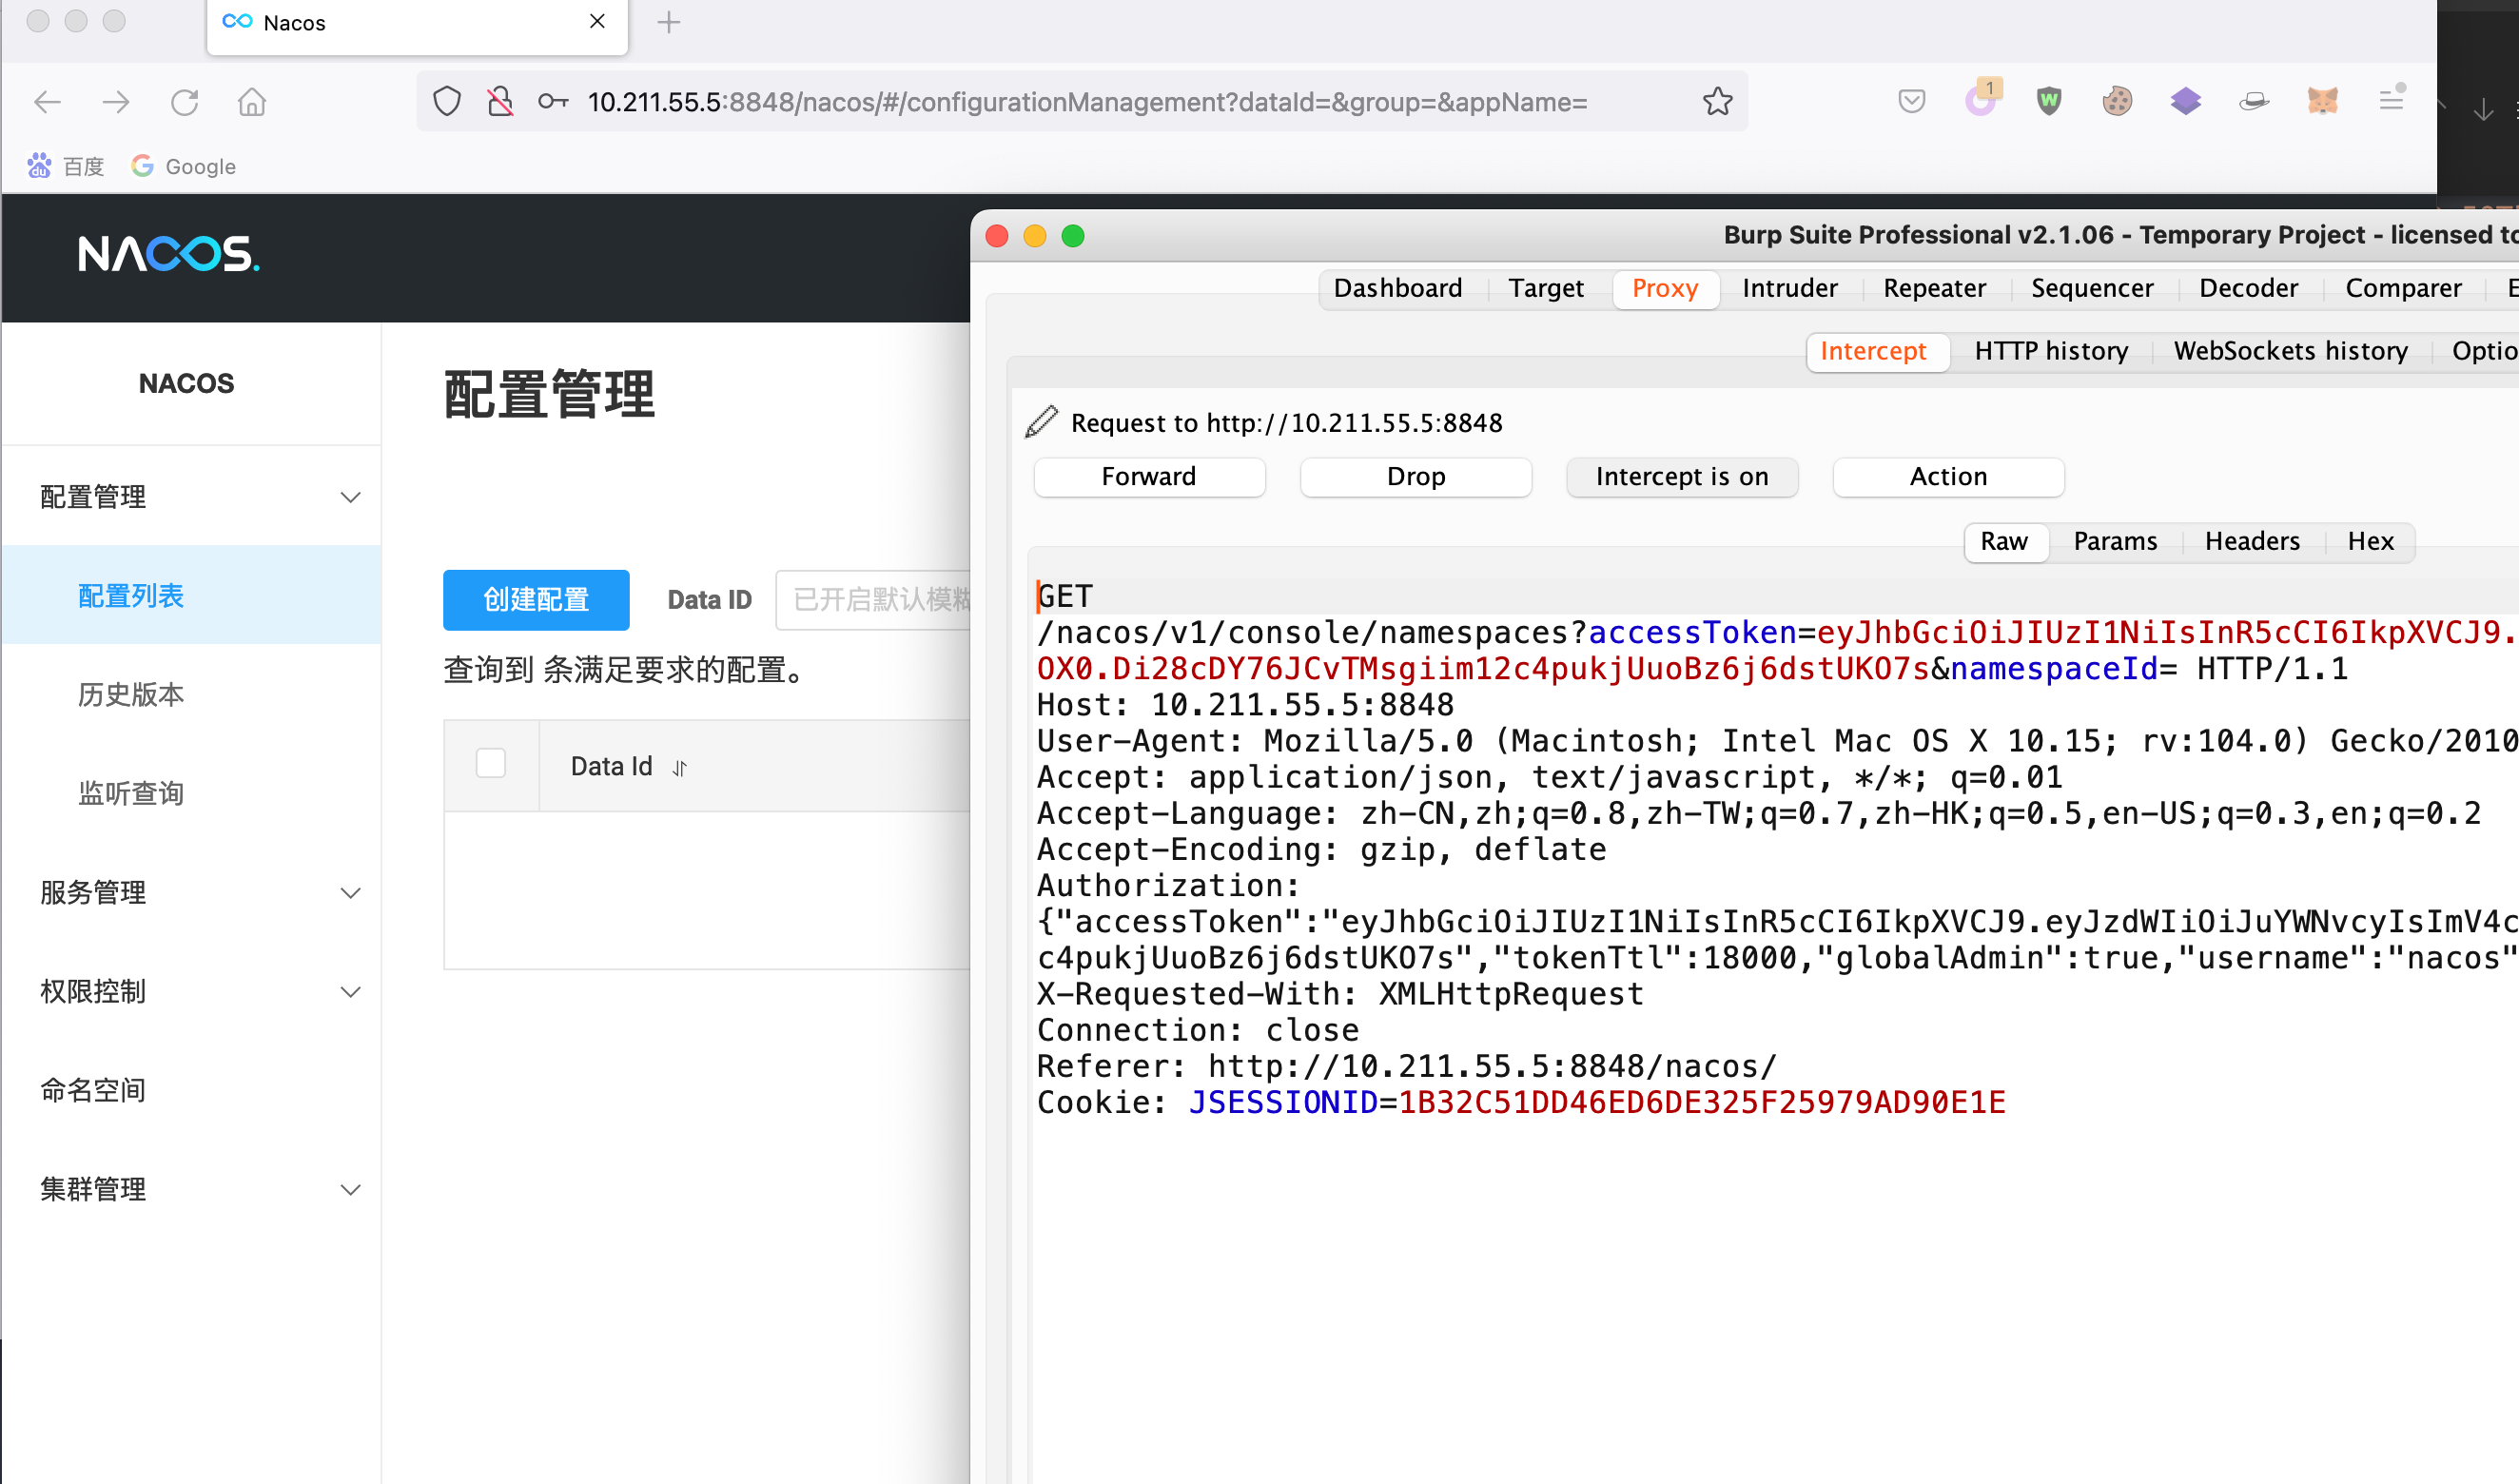The height and width of the screenshot is (1484, 2519).
Task: Open a new browser tab
Action: tap(669, 21)
